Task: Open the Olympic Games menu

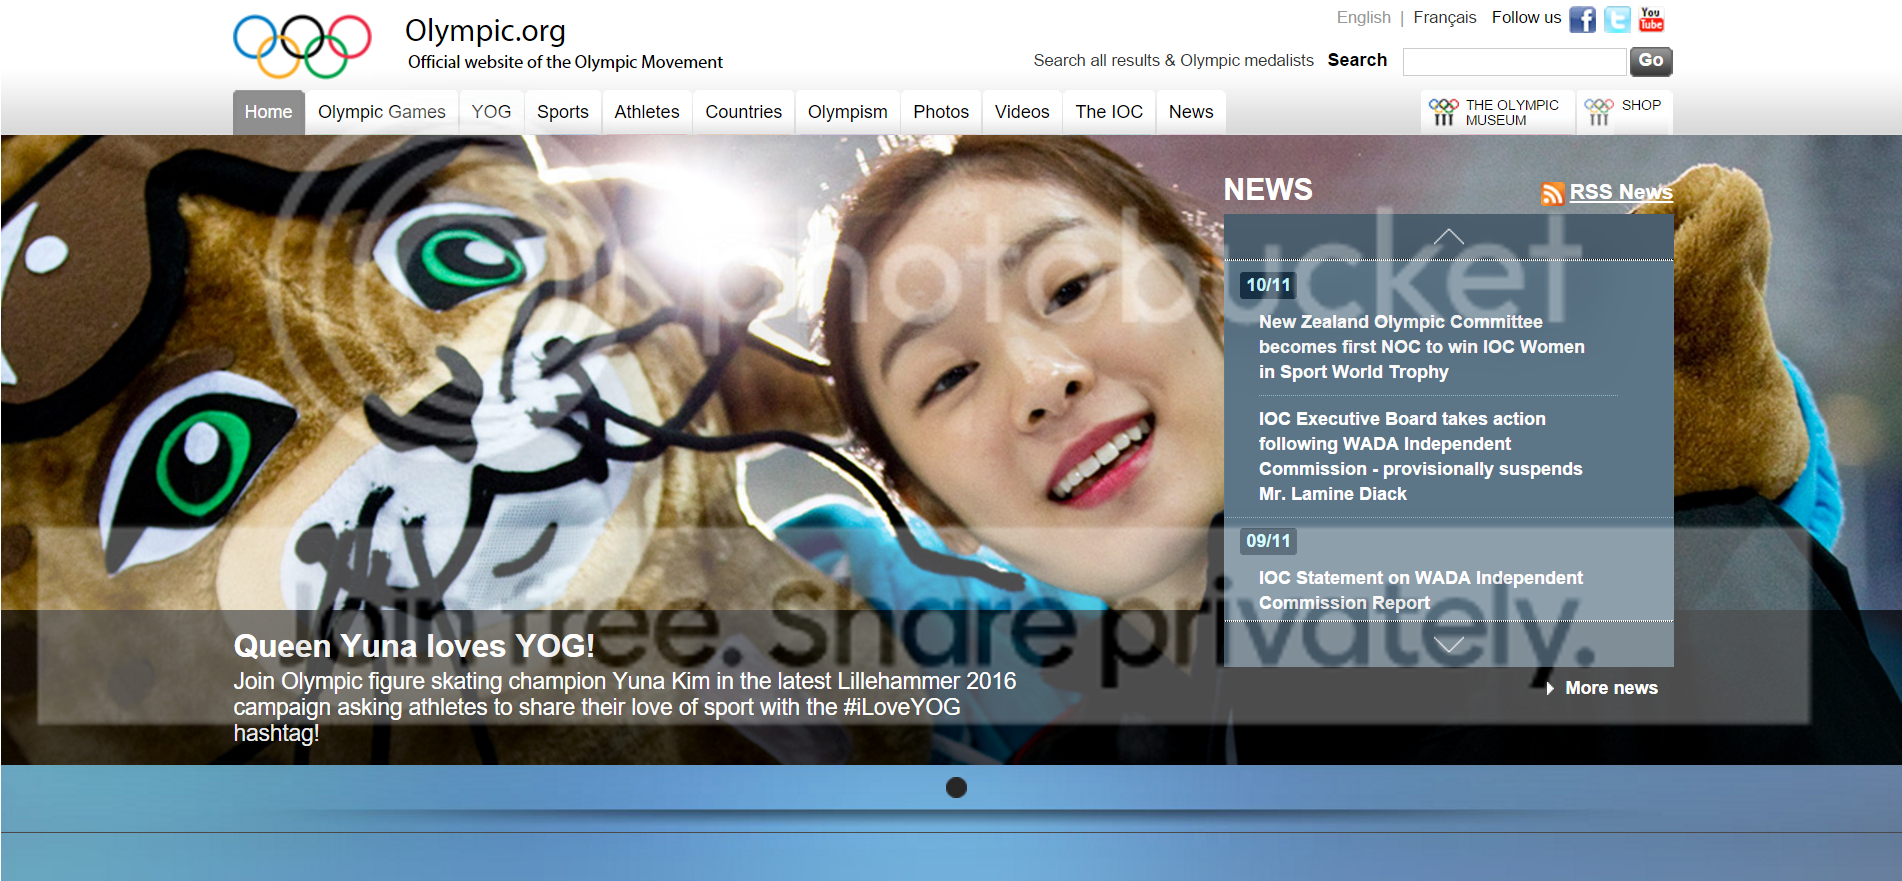Action: click(x=381, y=112)
